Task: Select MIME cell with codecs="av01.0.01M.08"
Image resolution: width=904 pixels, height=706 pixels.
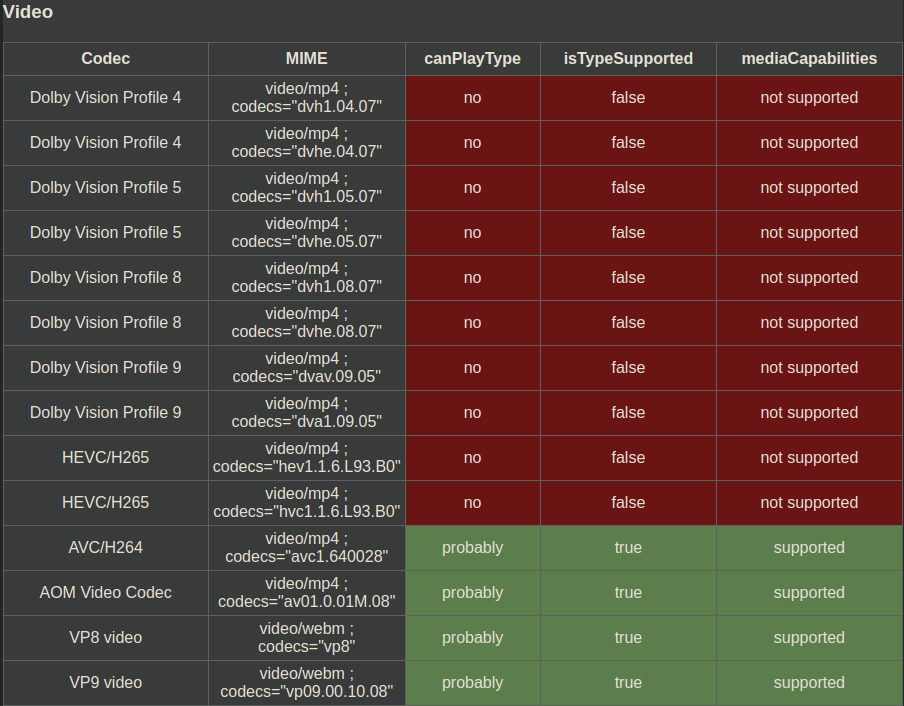Action: click(307, 592)
